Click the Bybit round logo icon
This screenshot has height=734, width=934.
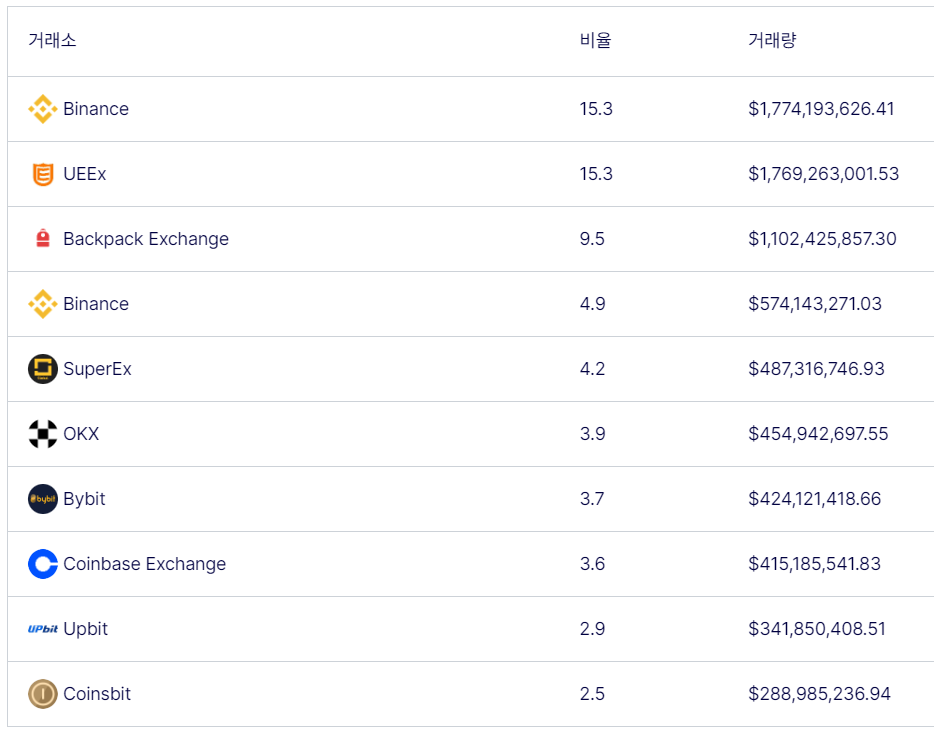[43, 499]
